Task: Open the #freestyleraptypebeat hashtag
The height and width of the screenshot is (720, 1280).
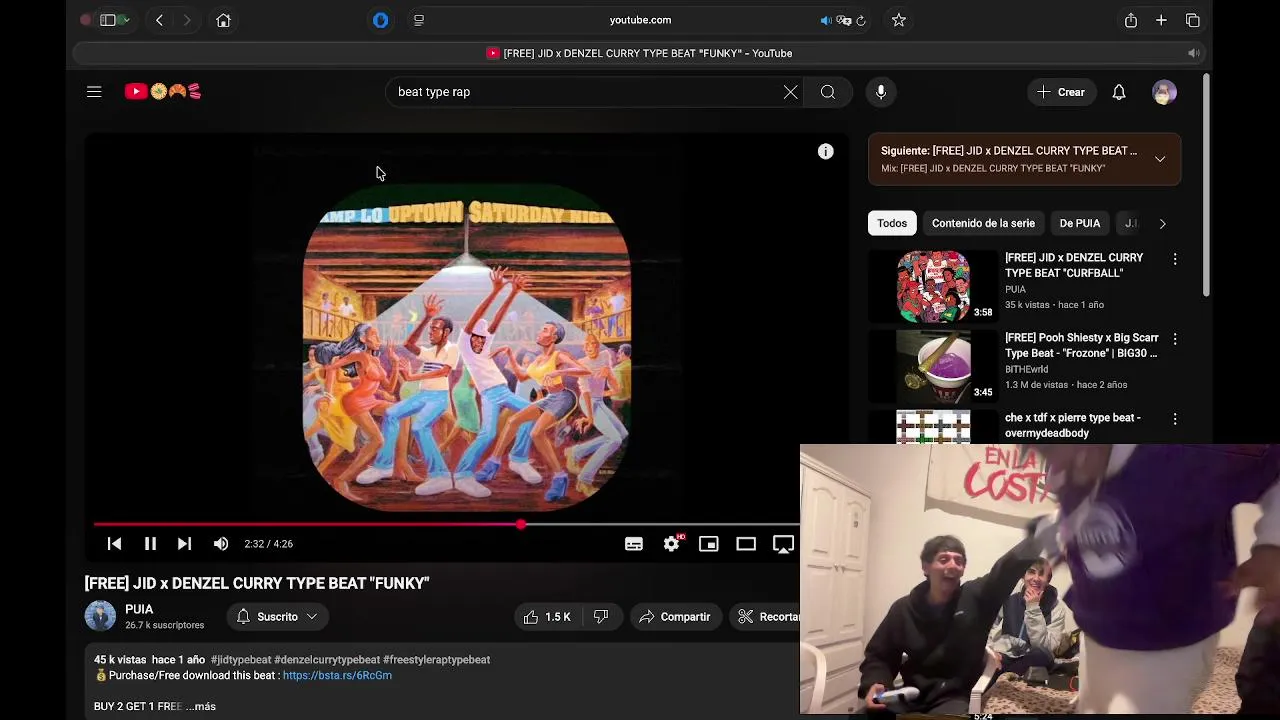Action: pos(436,660)
